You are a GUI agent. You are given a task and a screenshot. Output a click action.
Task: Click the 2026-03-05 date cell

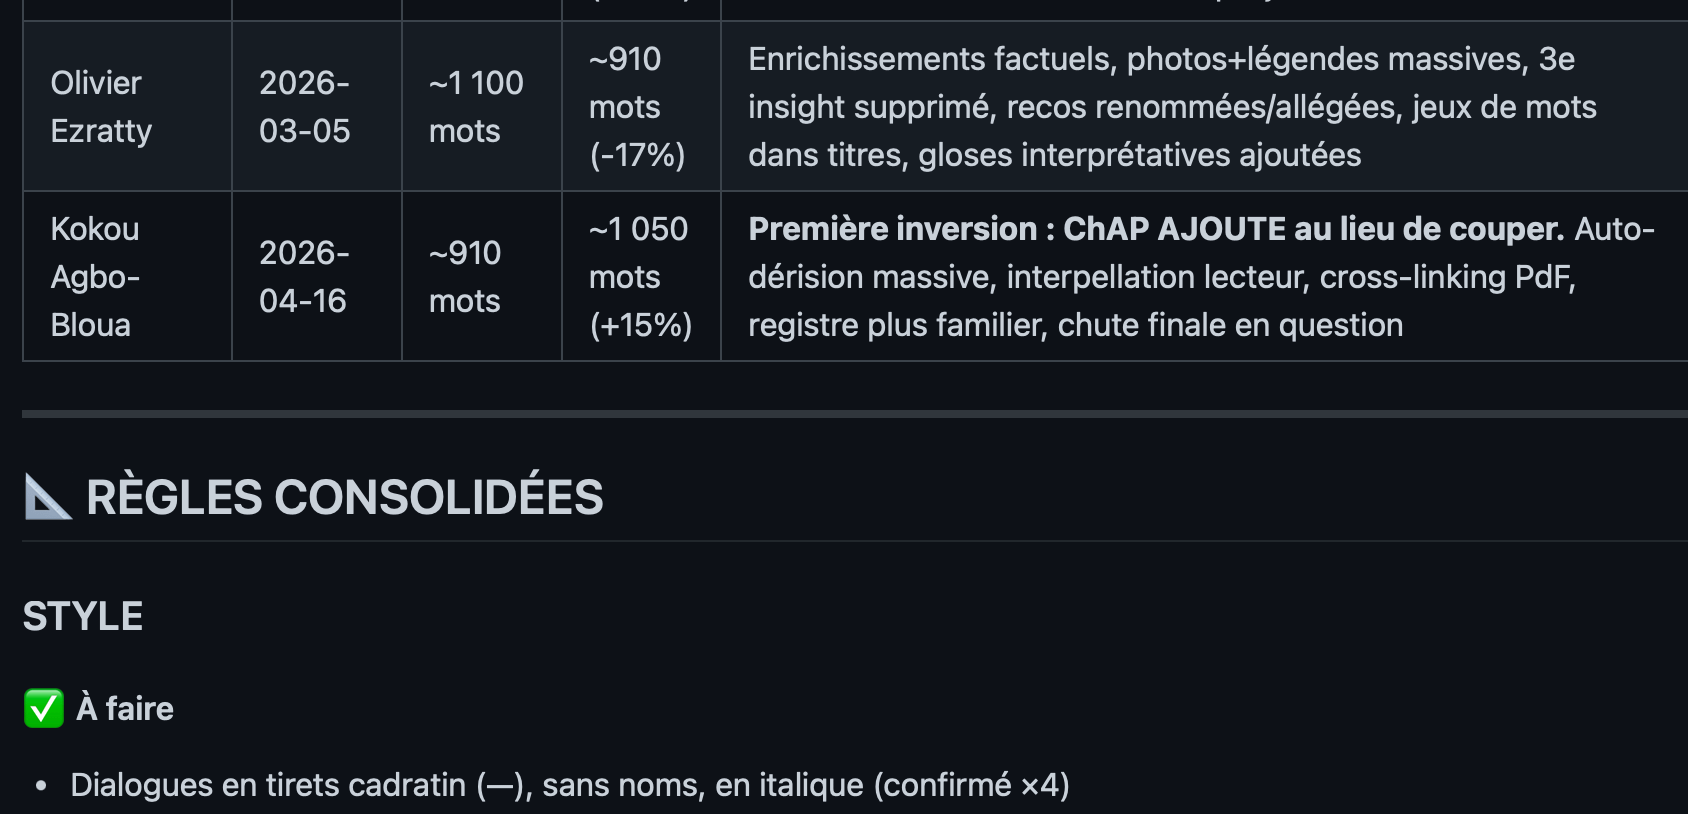tap(317, 107)
